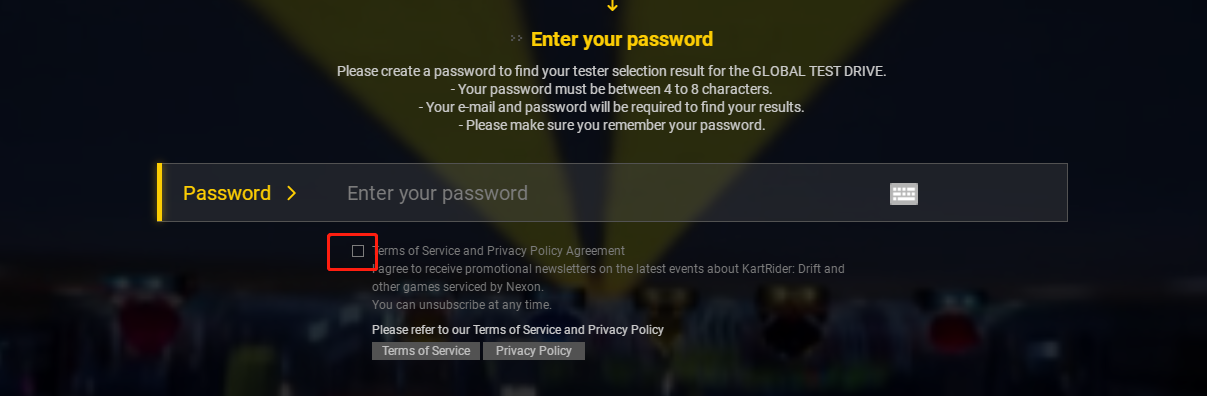1207x396 pixels.
Task: Click the yellow chevron after the Password label
Action: 292,193
